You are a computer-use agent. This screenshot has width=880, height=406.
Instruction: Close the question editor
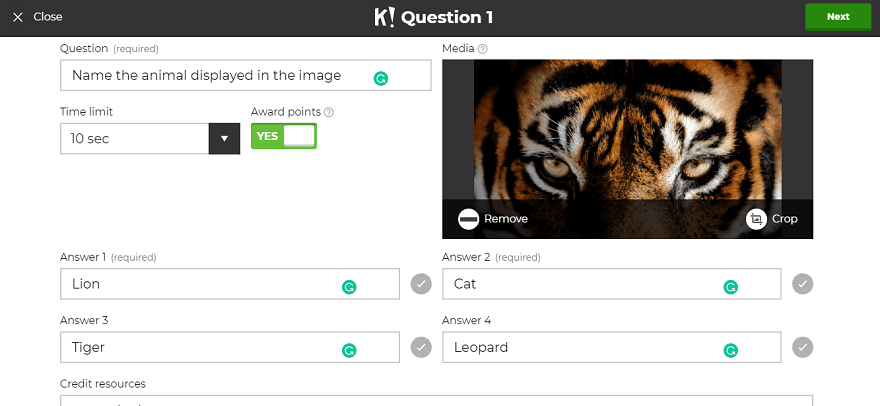[x=37, y=17]
